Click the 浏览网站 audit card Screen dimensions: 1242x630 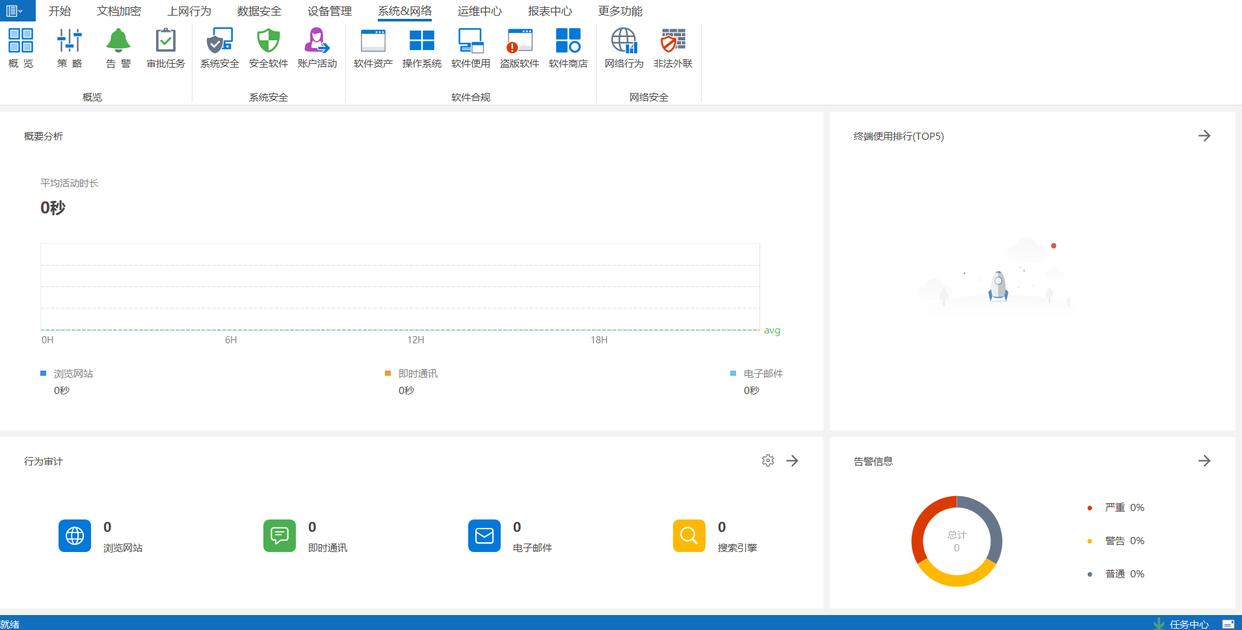(x=75, y=536)
